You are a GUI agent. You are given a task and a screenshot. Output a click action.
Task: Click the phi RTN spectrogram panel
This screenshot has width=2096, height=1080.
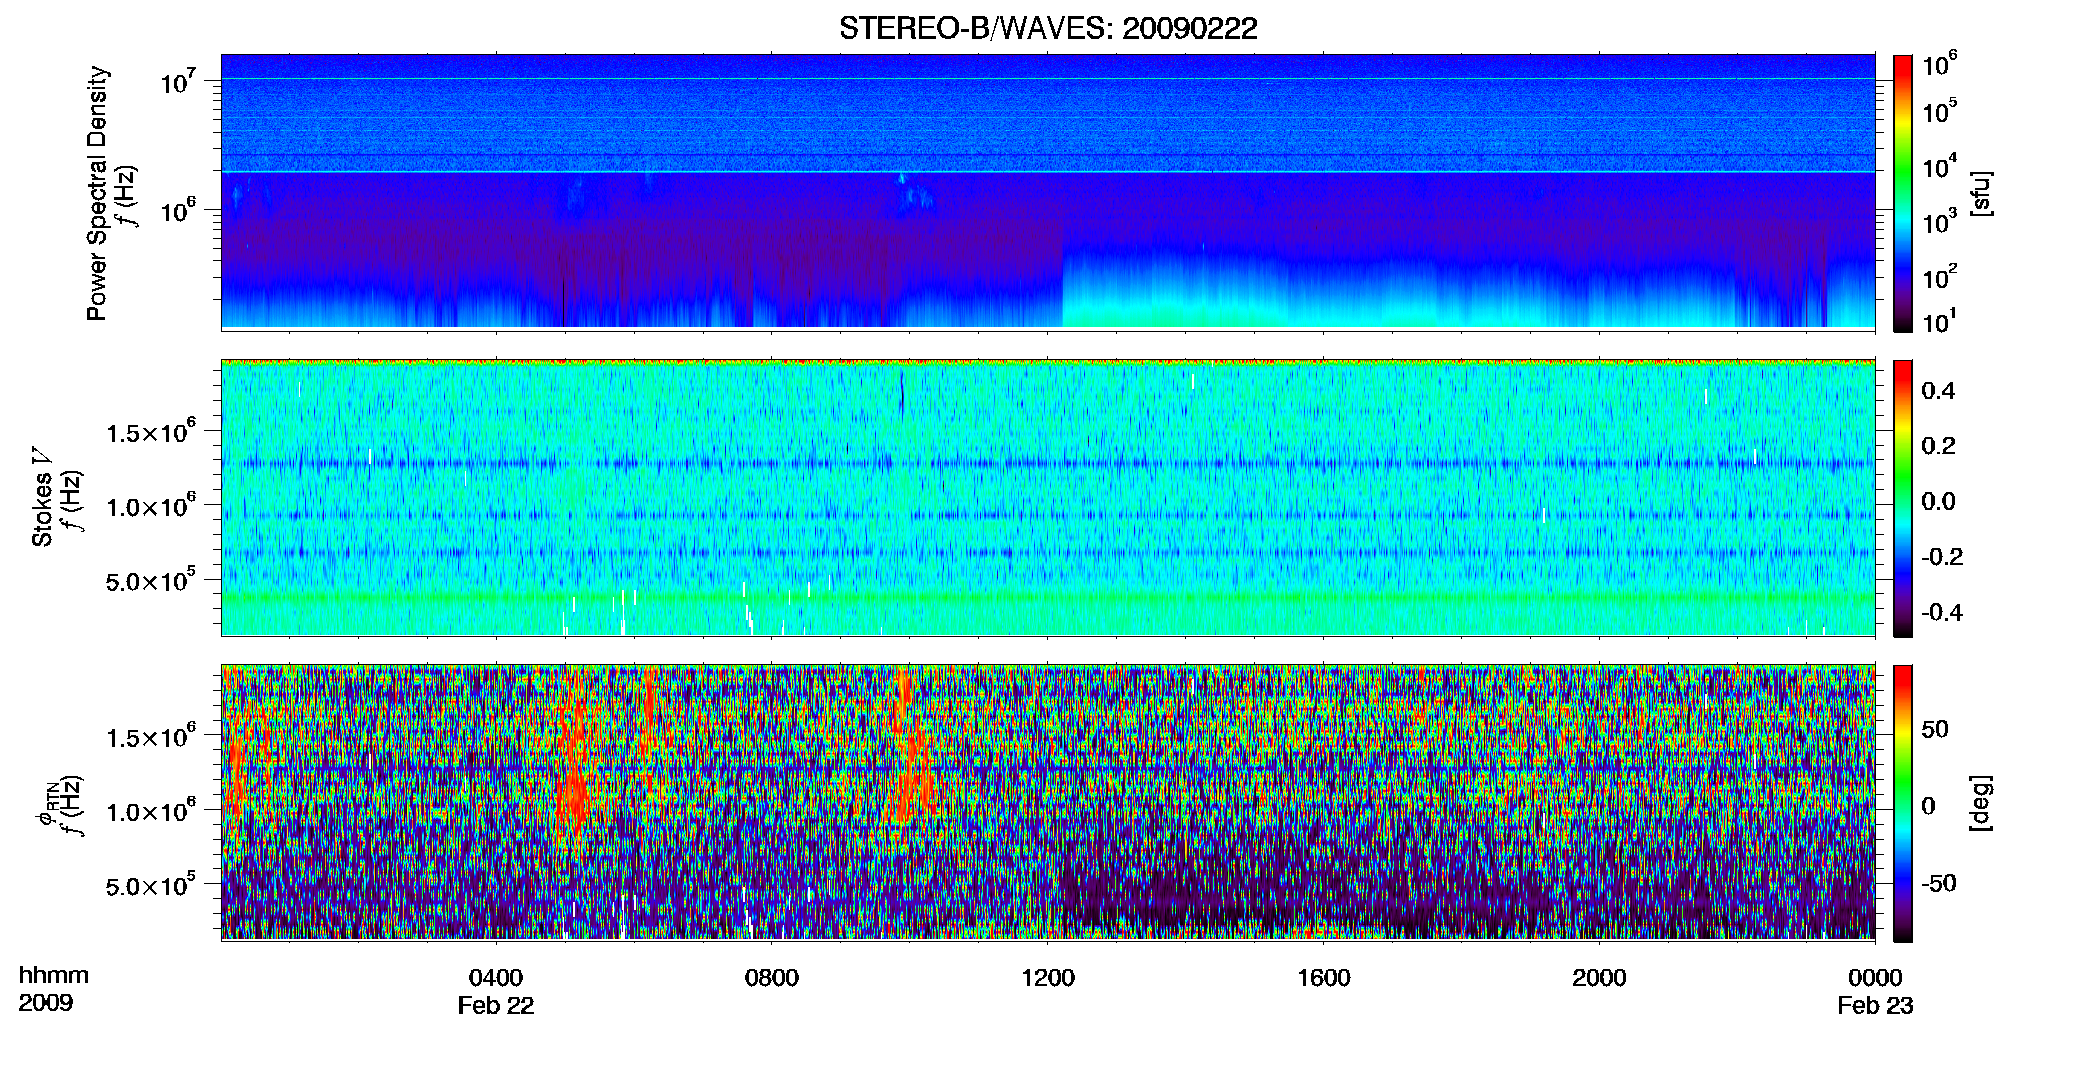tap(1048, 803)
